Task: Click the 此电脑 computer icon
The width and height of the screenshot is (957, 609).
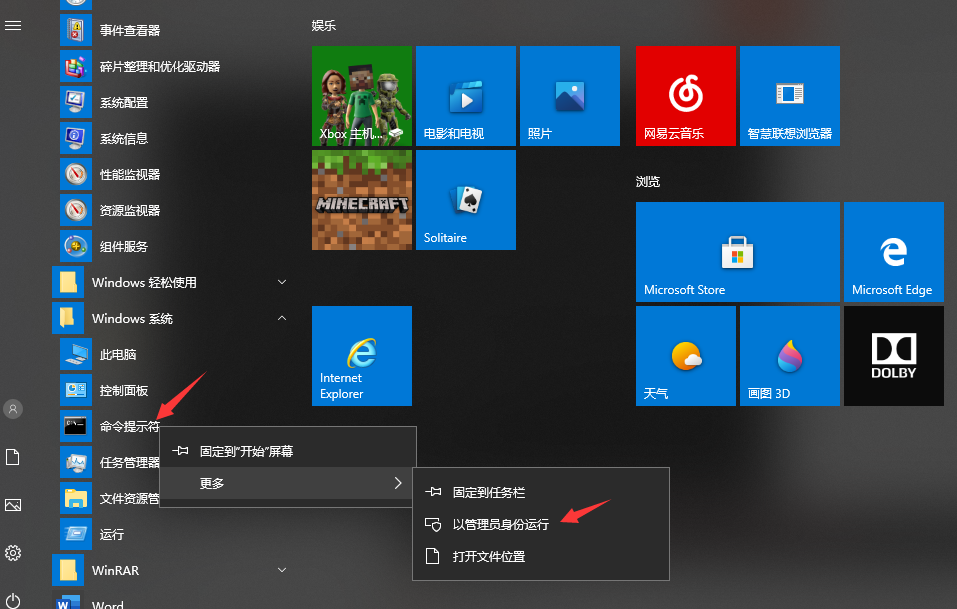Action: [76, 355]
